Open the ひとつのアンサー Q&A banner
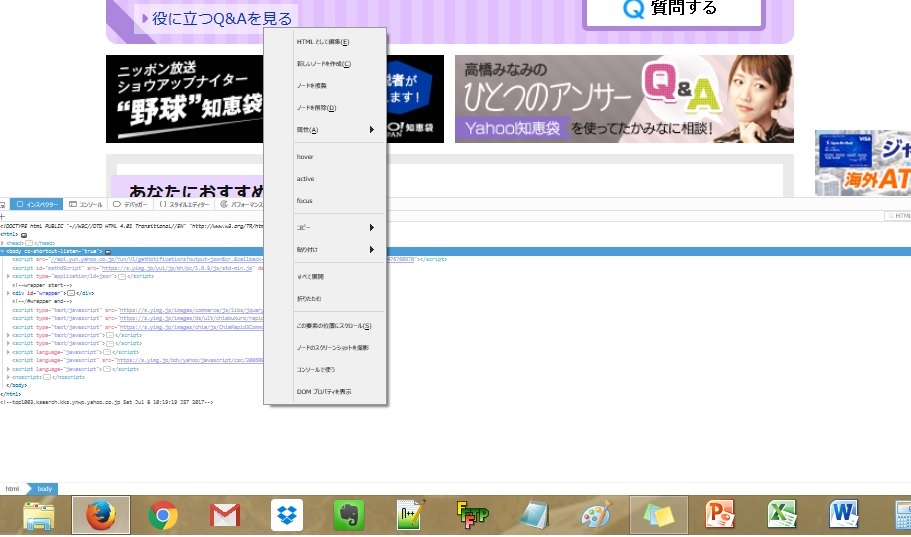The height and width of the screenshot is (537, 911). [x=624, y=99]
